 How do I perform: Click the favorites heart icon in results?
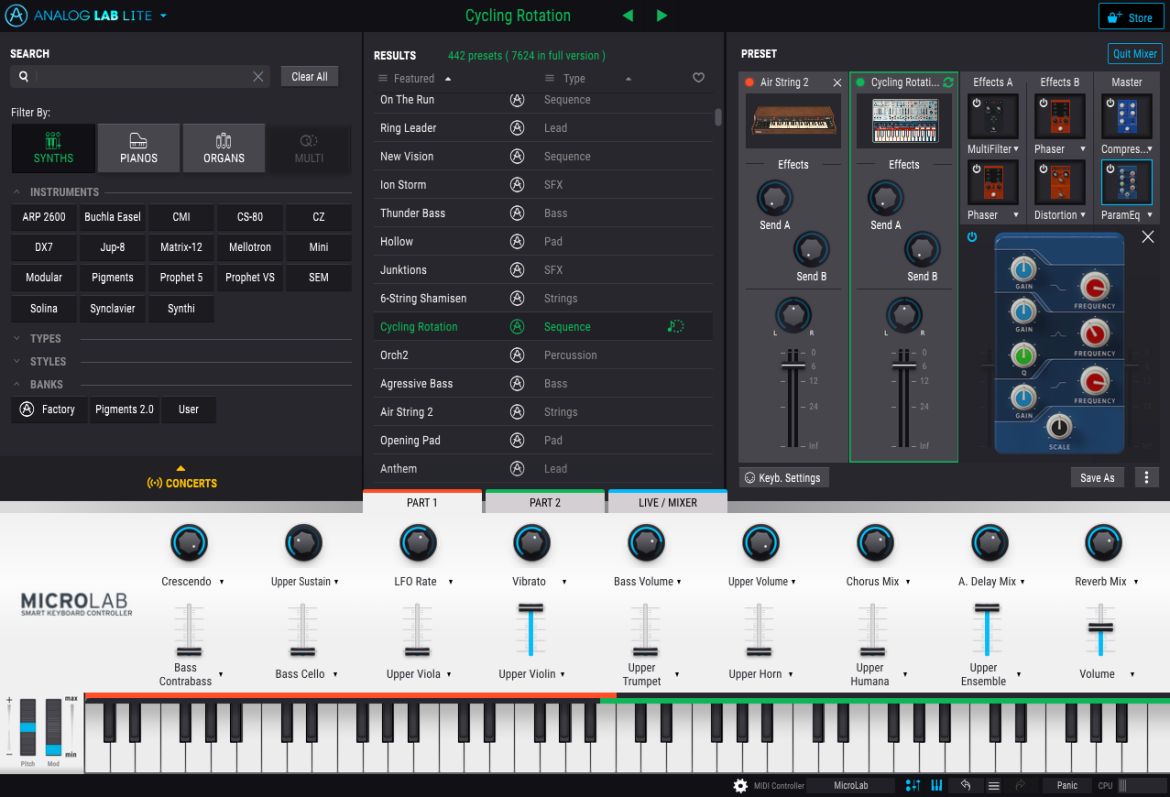(x=698, y=78)
